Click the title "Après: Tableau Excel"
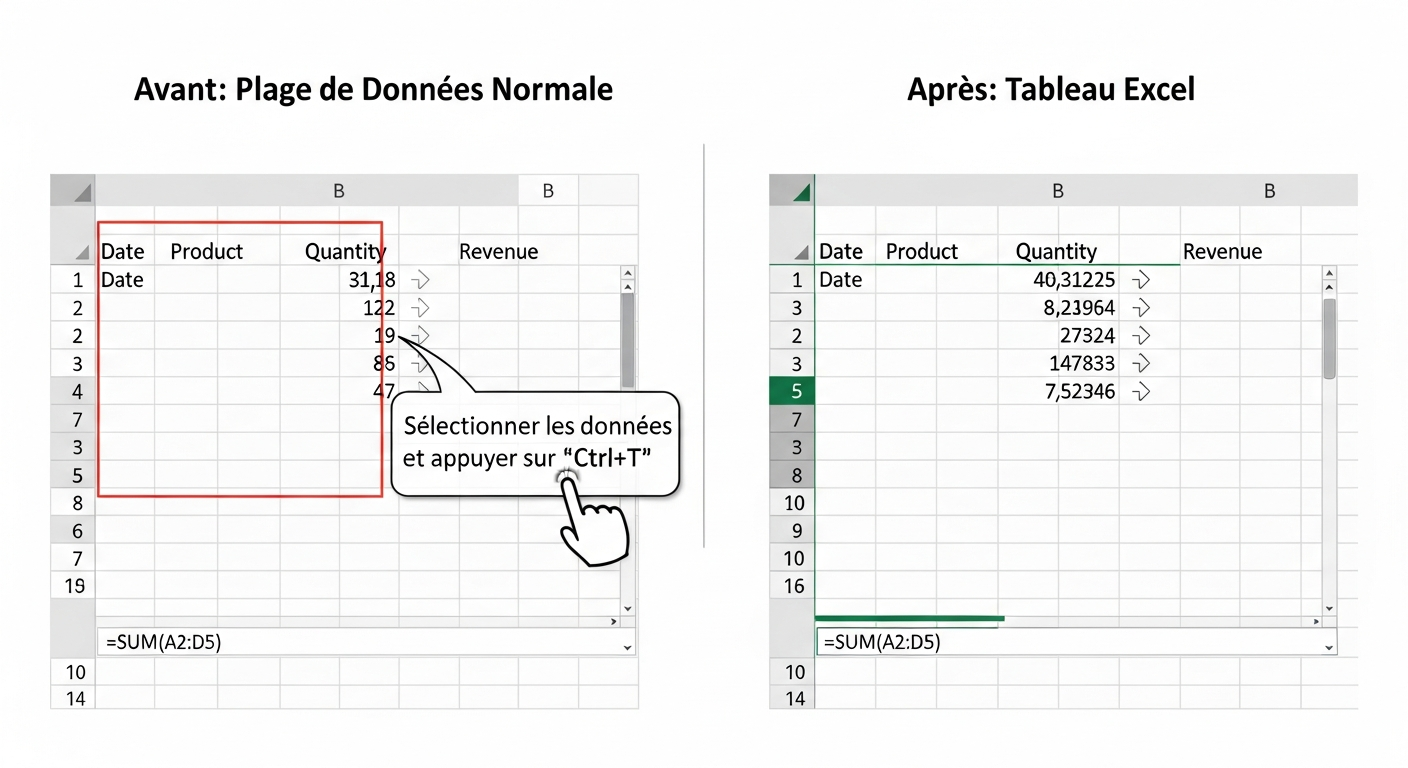 point(1051,90)
